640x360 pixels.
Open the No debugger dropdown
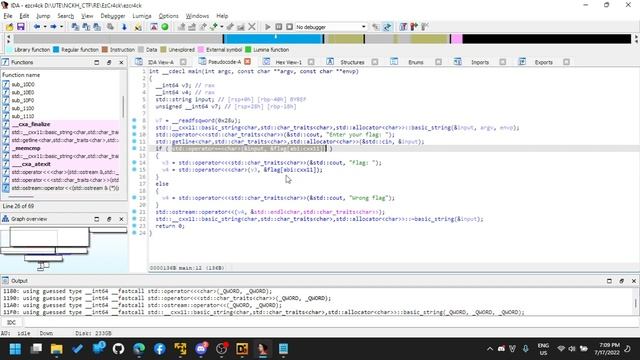tap(331, 27)
